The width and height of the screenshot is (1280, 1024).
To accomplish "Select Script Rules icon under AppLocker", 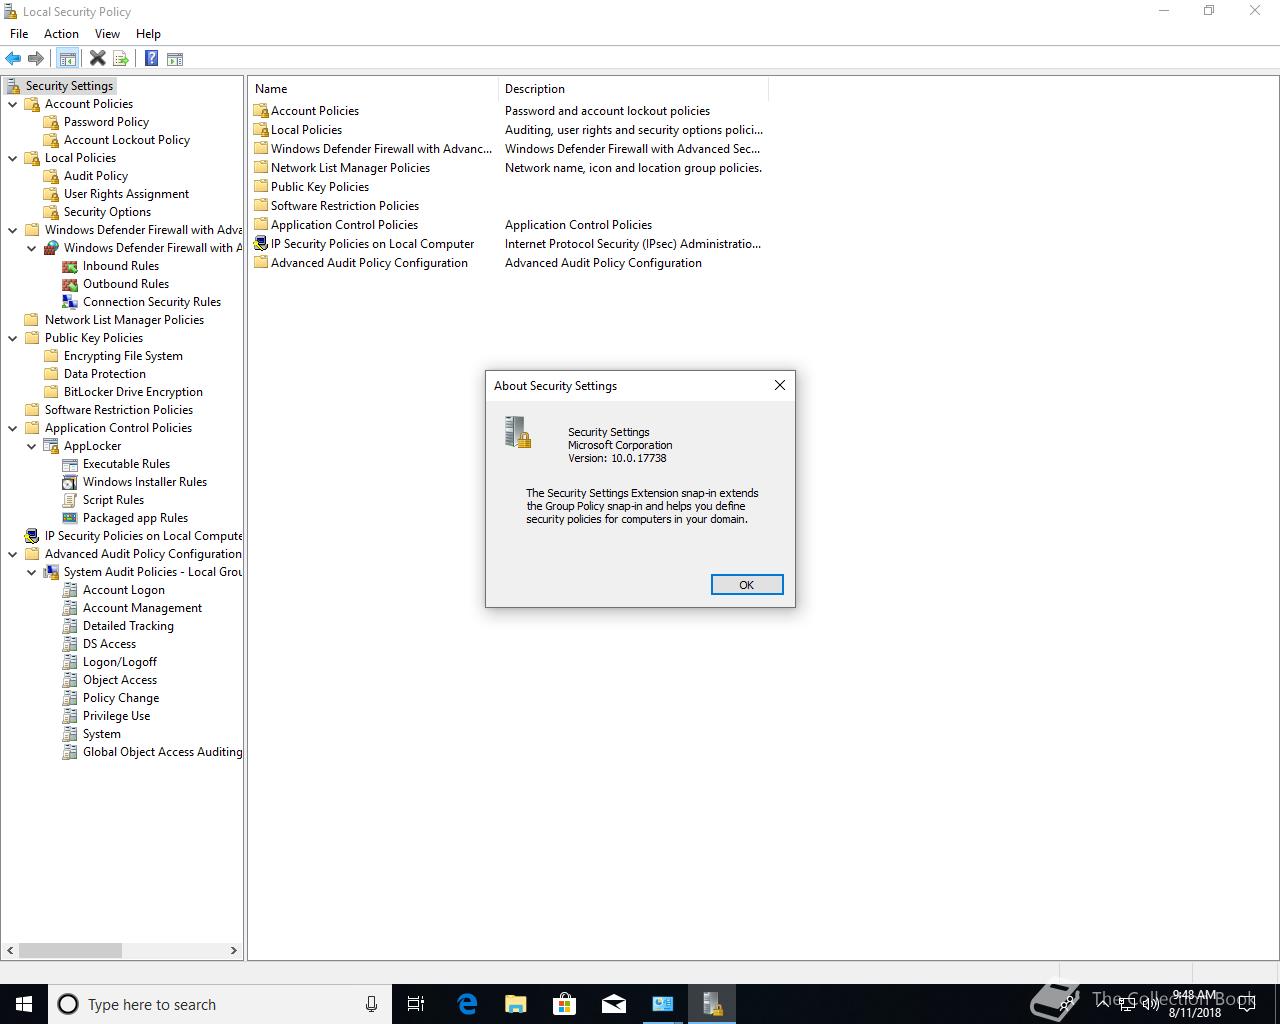I will pos(70,500).
